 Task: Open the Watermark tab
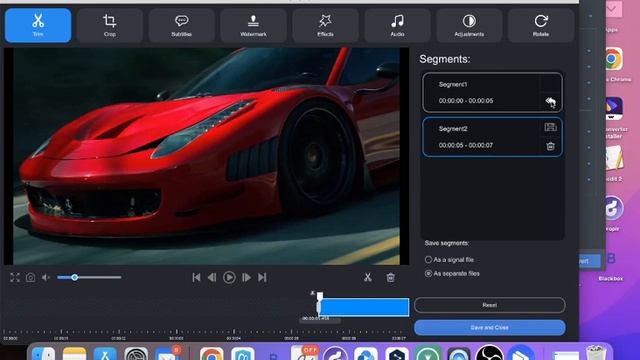tap(253, 25)
